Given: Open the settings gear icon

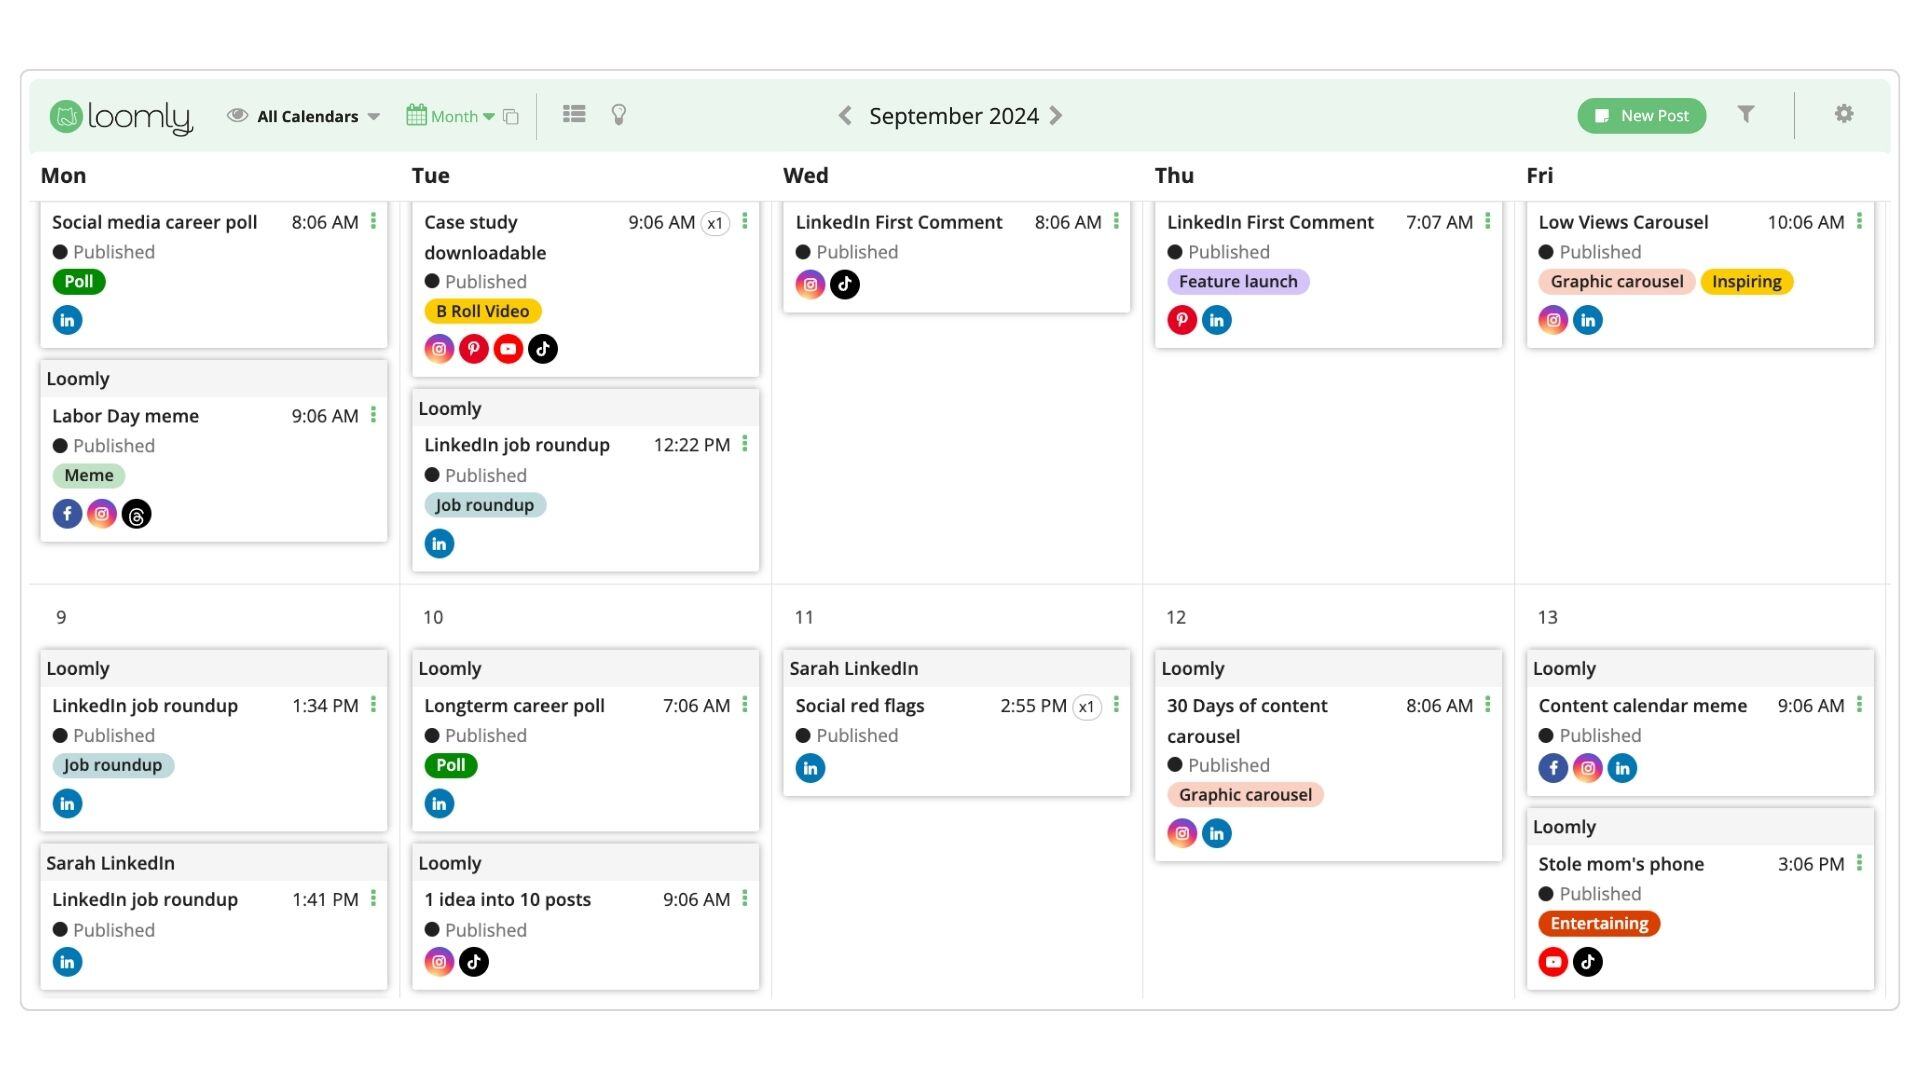Looking at the screenshot, I should tap(1843, 114).
